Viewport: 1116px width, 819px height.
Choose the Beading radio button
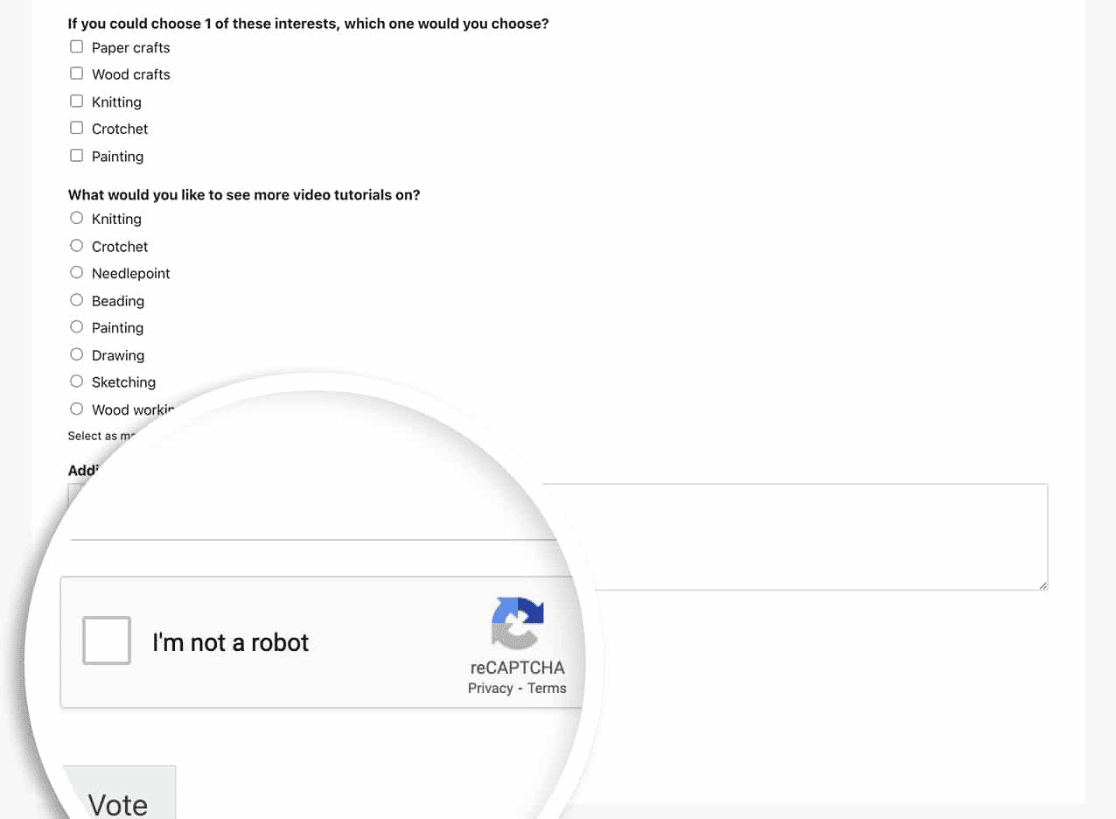(76, 300)
